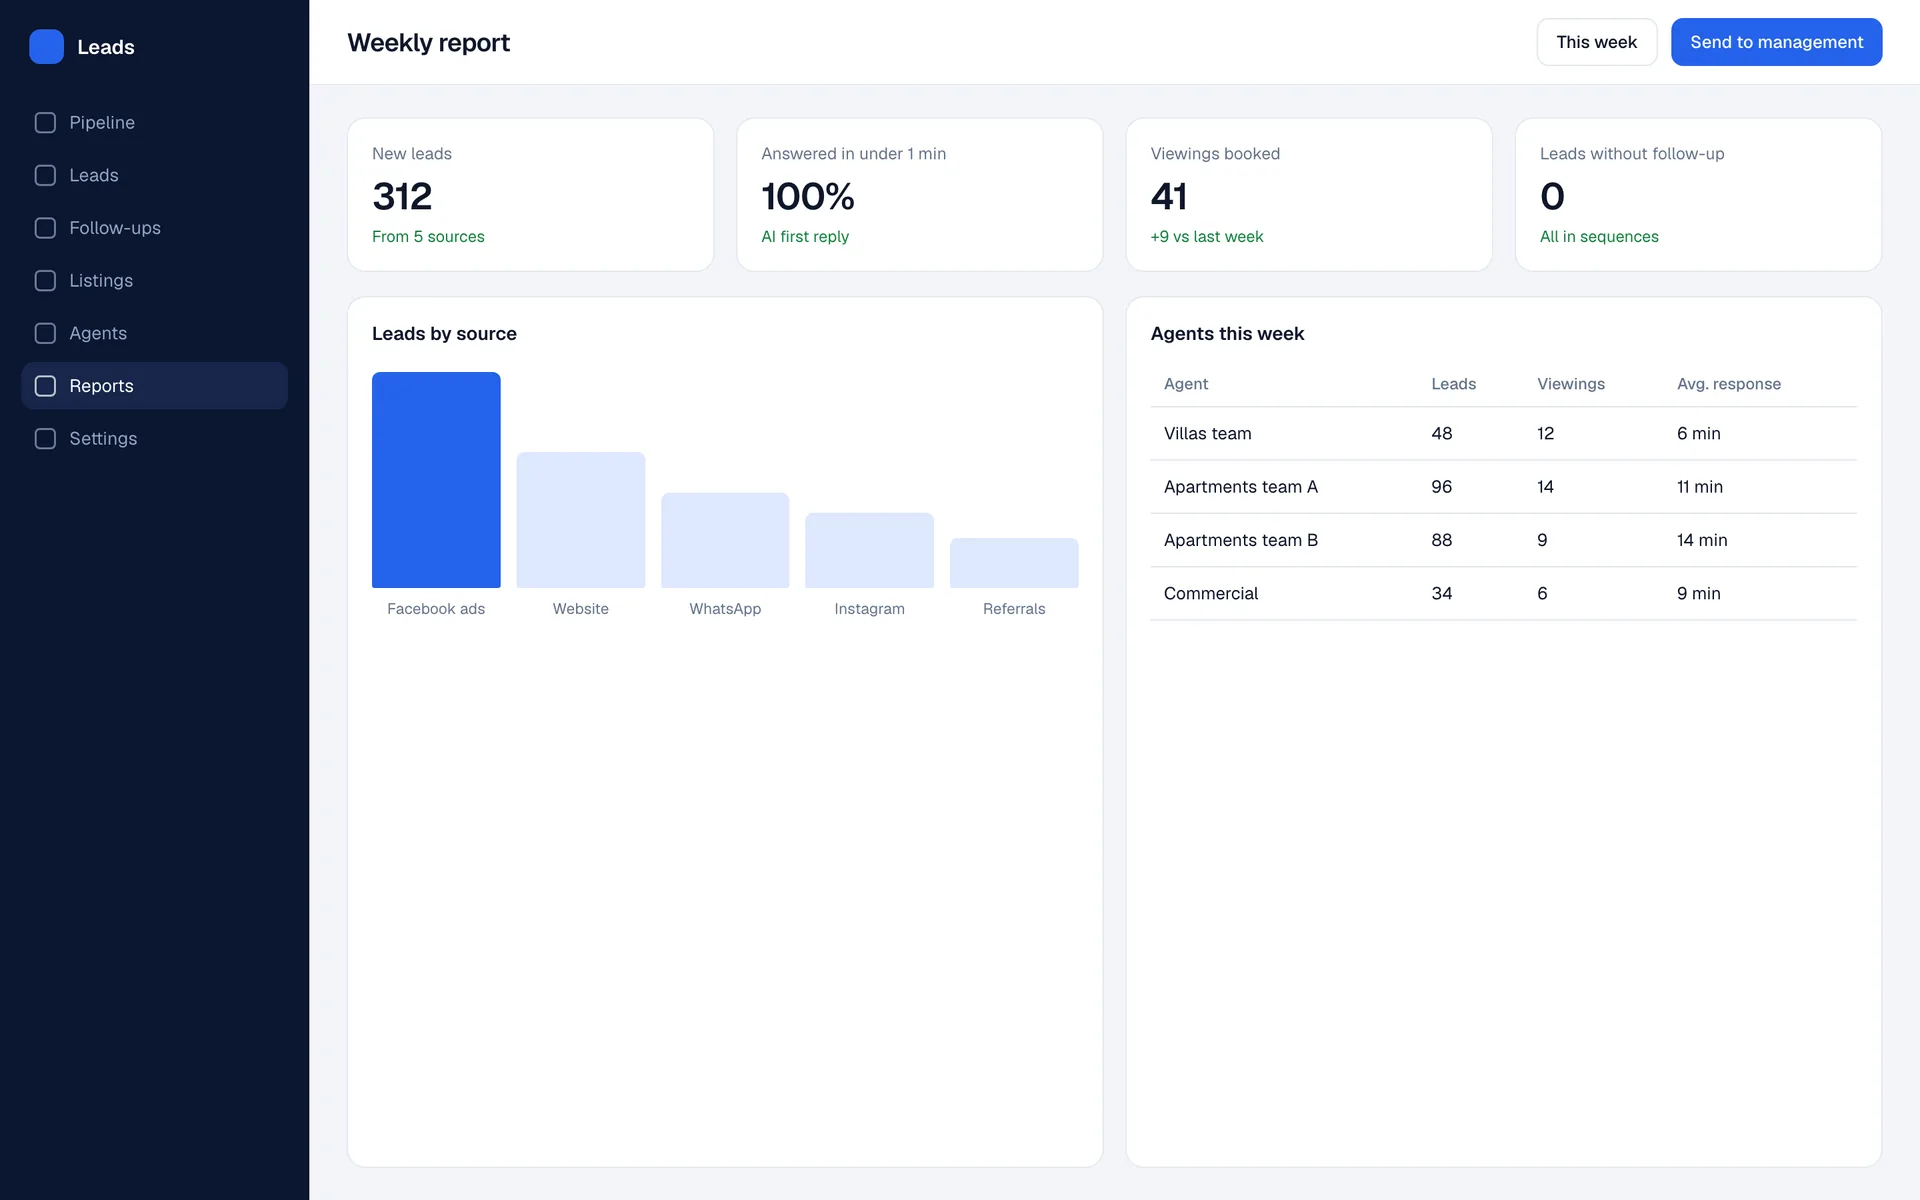The height and width of the screenshot is (1200, 1920).
Task: Click the 14 min response value
Action: tap(1702, 540)
